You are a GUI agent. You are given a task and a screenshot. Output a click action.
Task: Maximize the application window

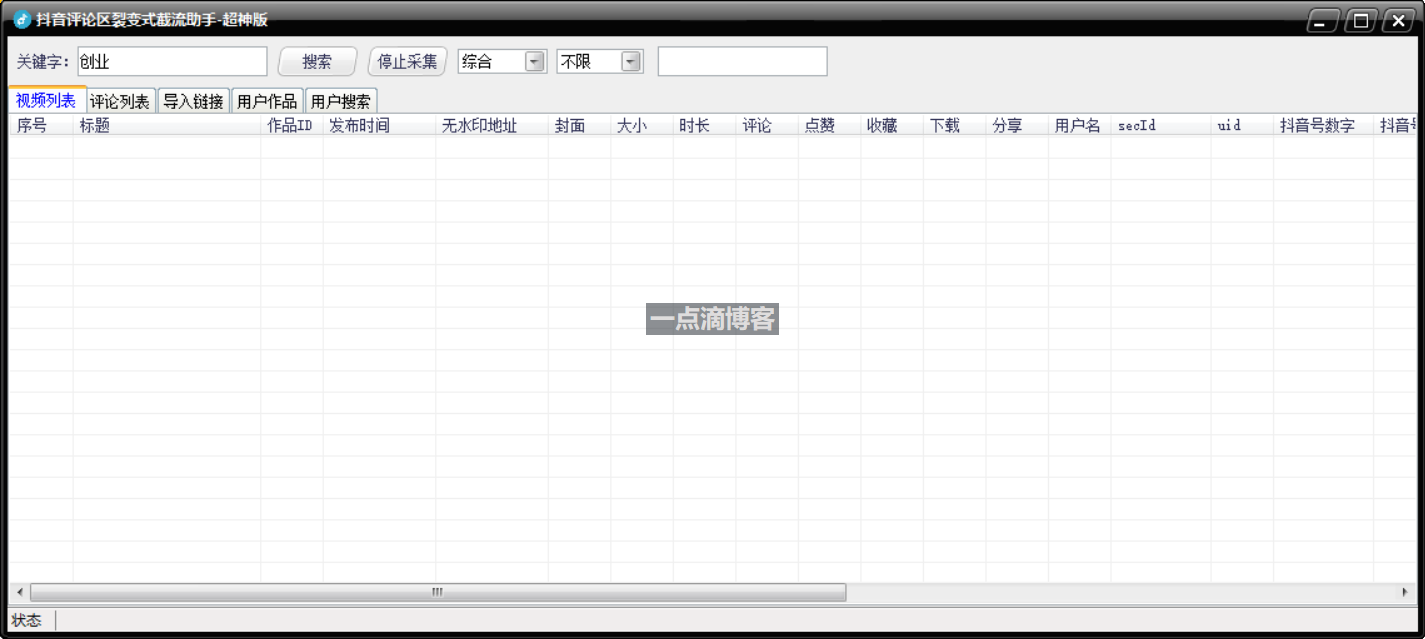tap(1360, 21)
